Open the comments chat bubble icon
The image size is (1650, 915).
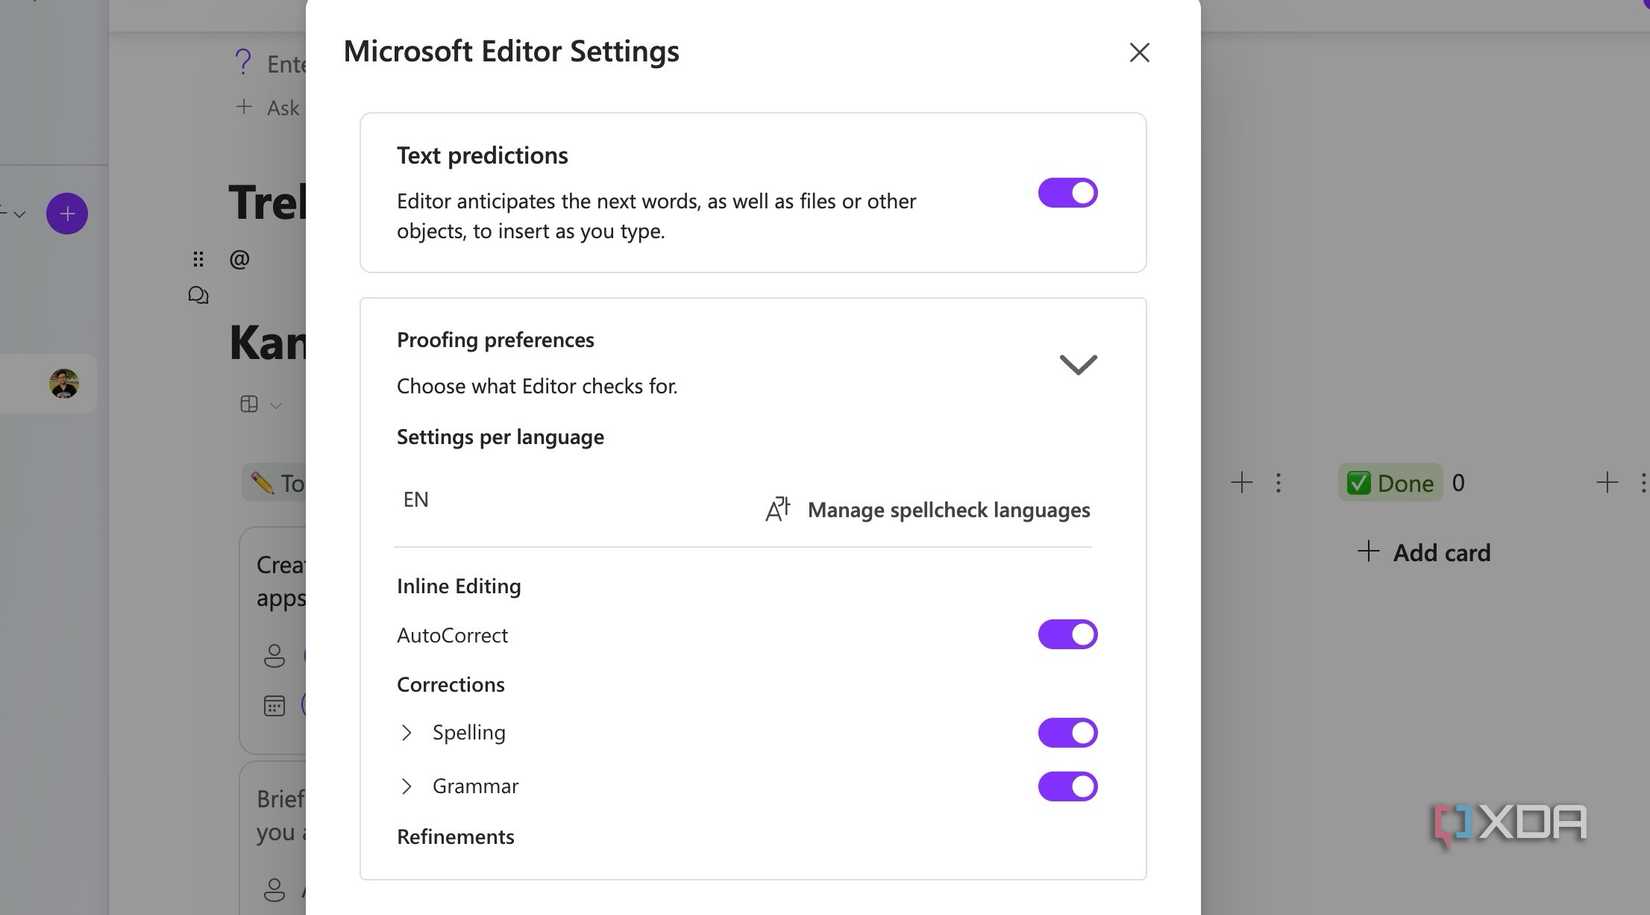(197, 294)
